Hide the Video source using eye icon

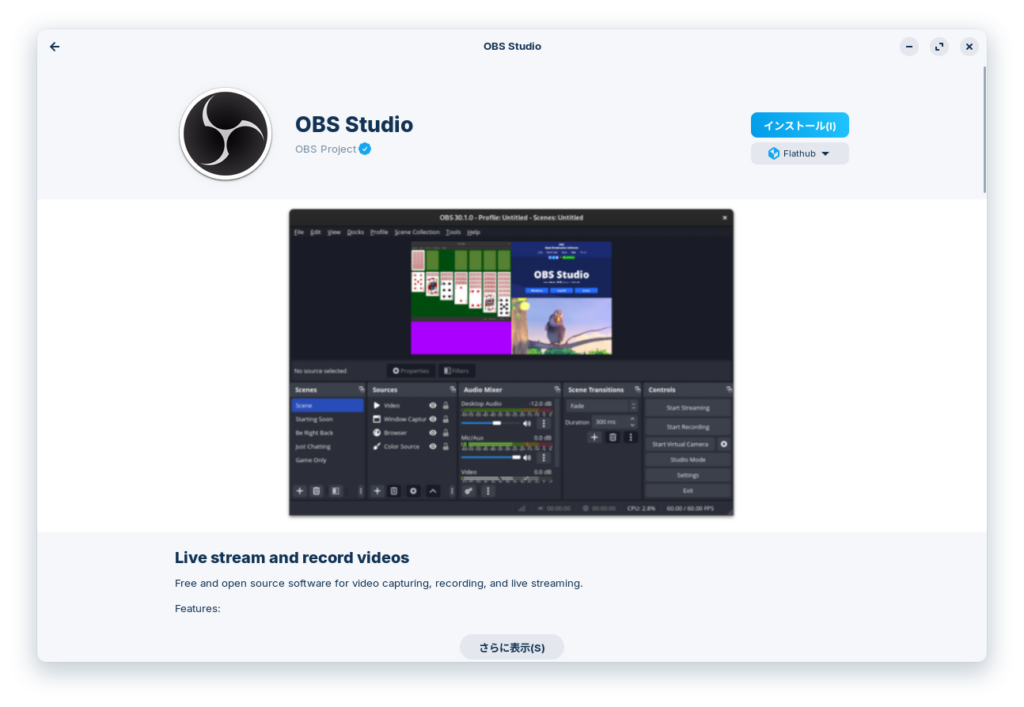coord(433,405)
